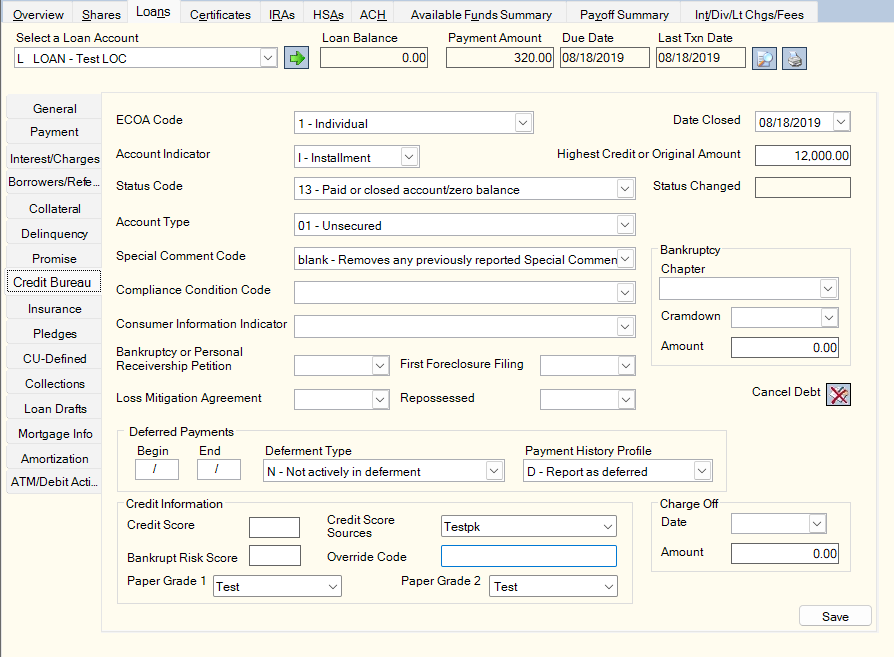Click the Bankrupt Risk Score field
Screen dimensions: 894x657
coord(275,555)
